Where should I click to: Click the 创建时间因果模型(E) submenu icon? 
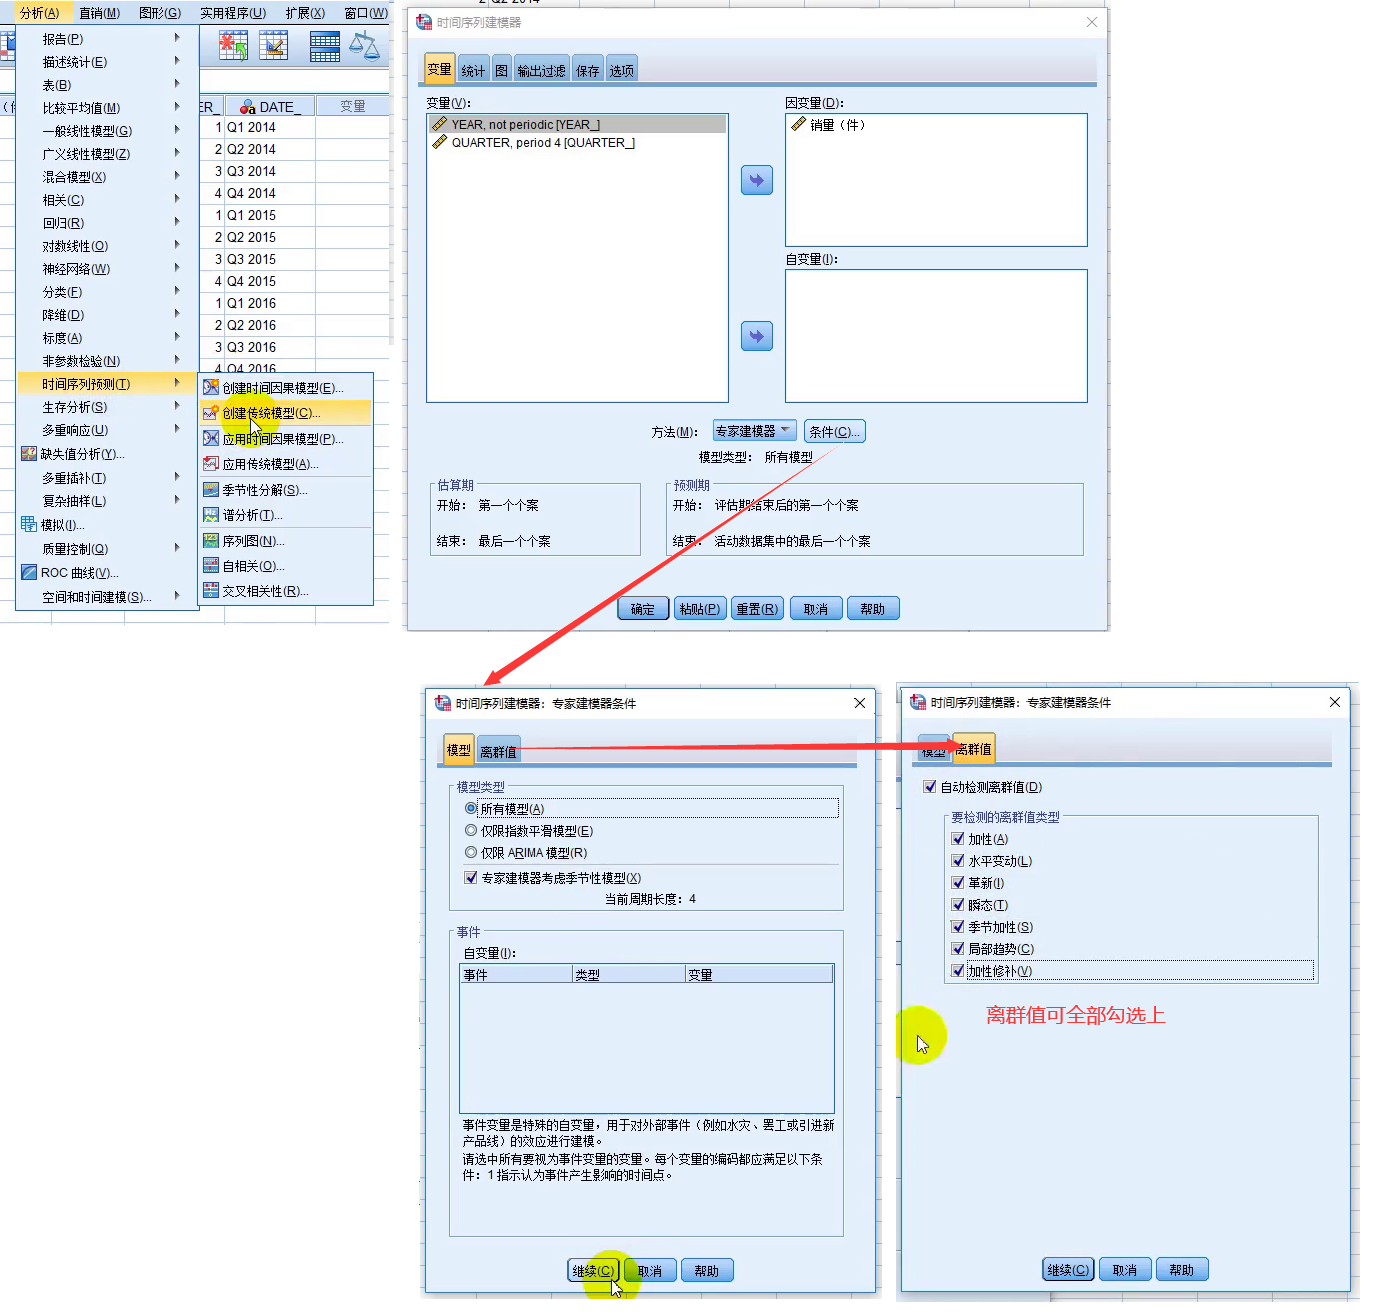click(211, 387)
